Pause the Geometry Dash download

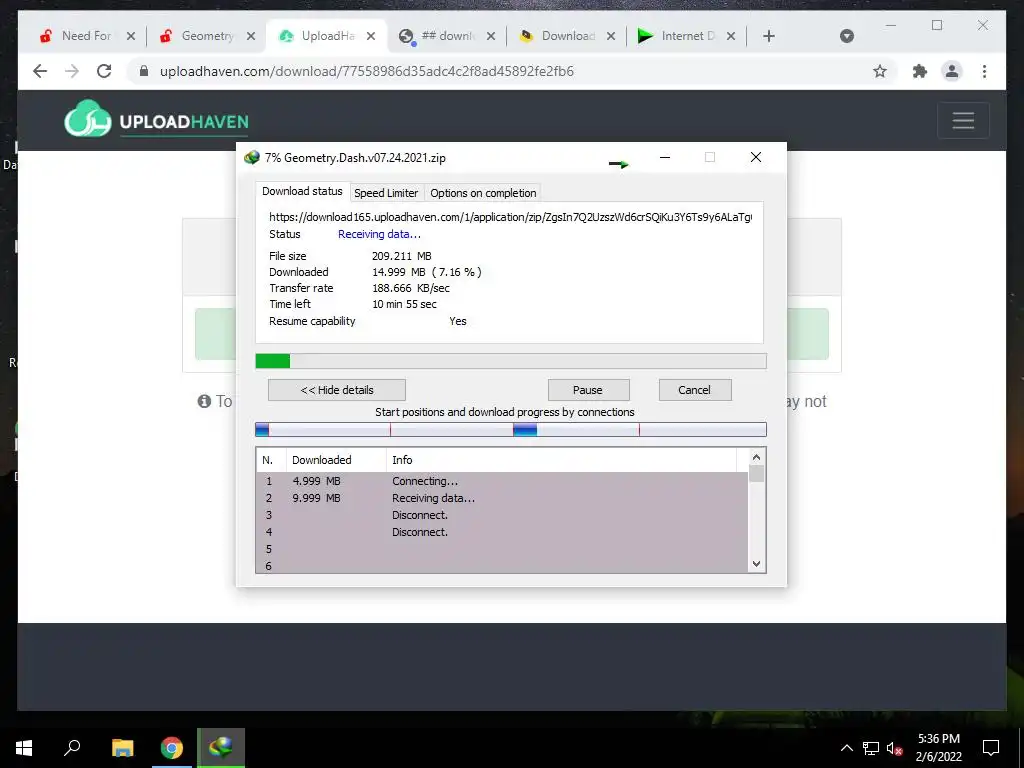[x=588, y=390]
